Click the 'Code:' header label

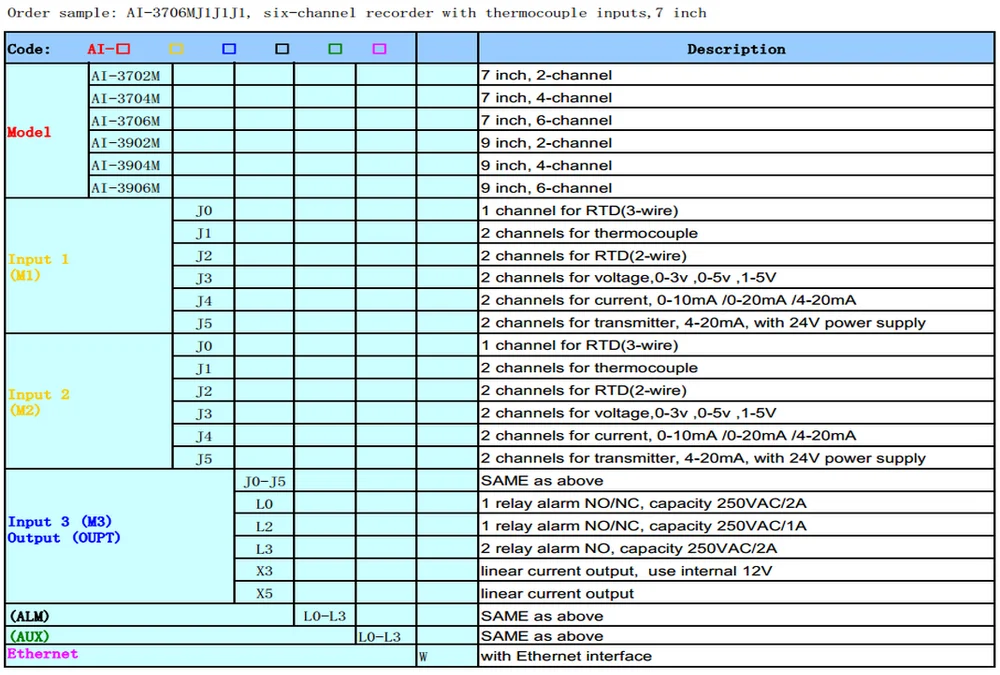click(29, 50)
